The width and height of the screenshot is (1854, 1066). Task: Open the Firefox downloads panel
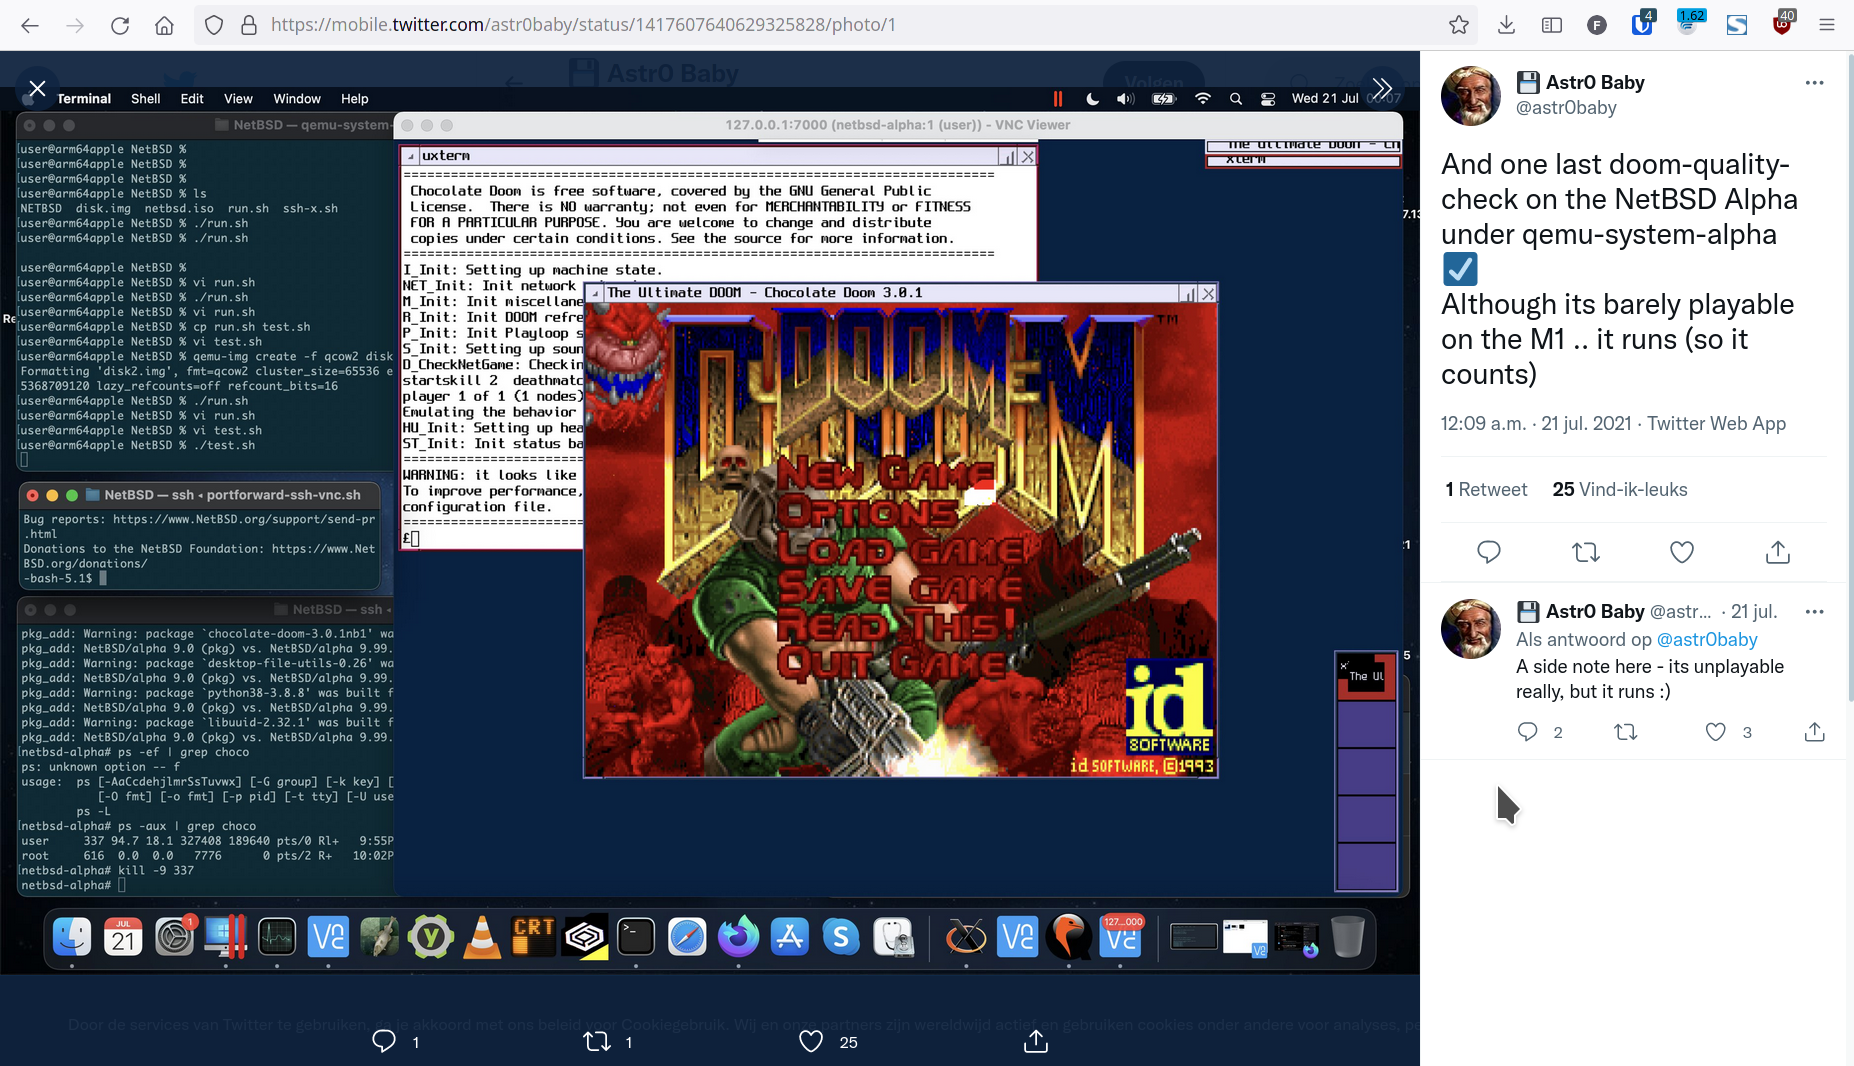[1506, 24]
